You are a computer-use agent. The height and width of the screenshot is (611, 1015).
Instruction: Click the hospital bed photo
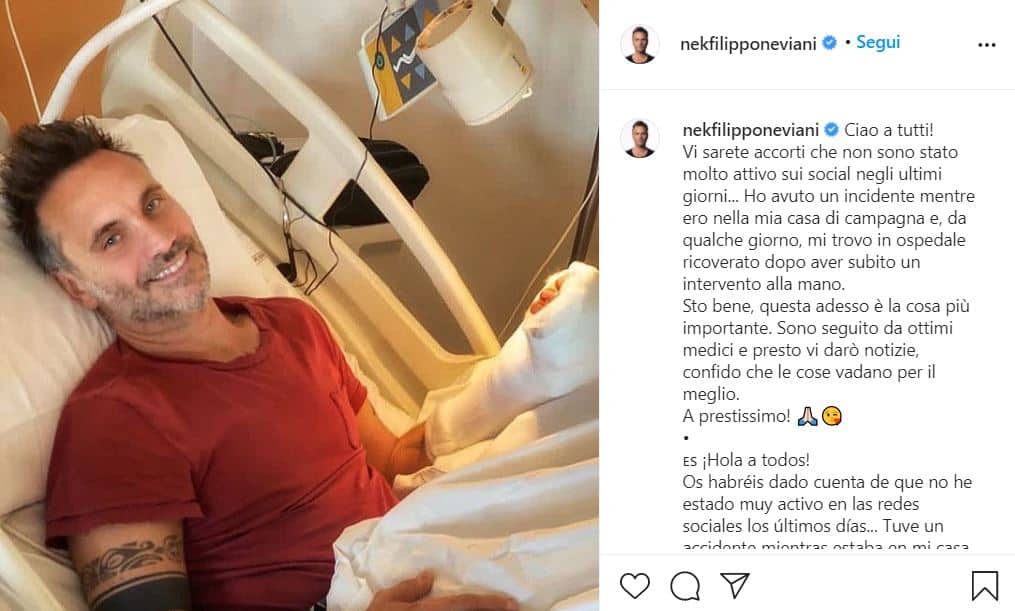(299, 306)
